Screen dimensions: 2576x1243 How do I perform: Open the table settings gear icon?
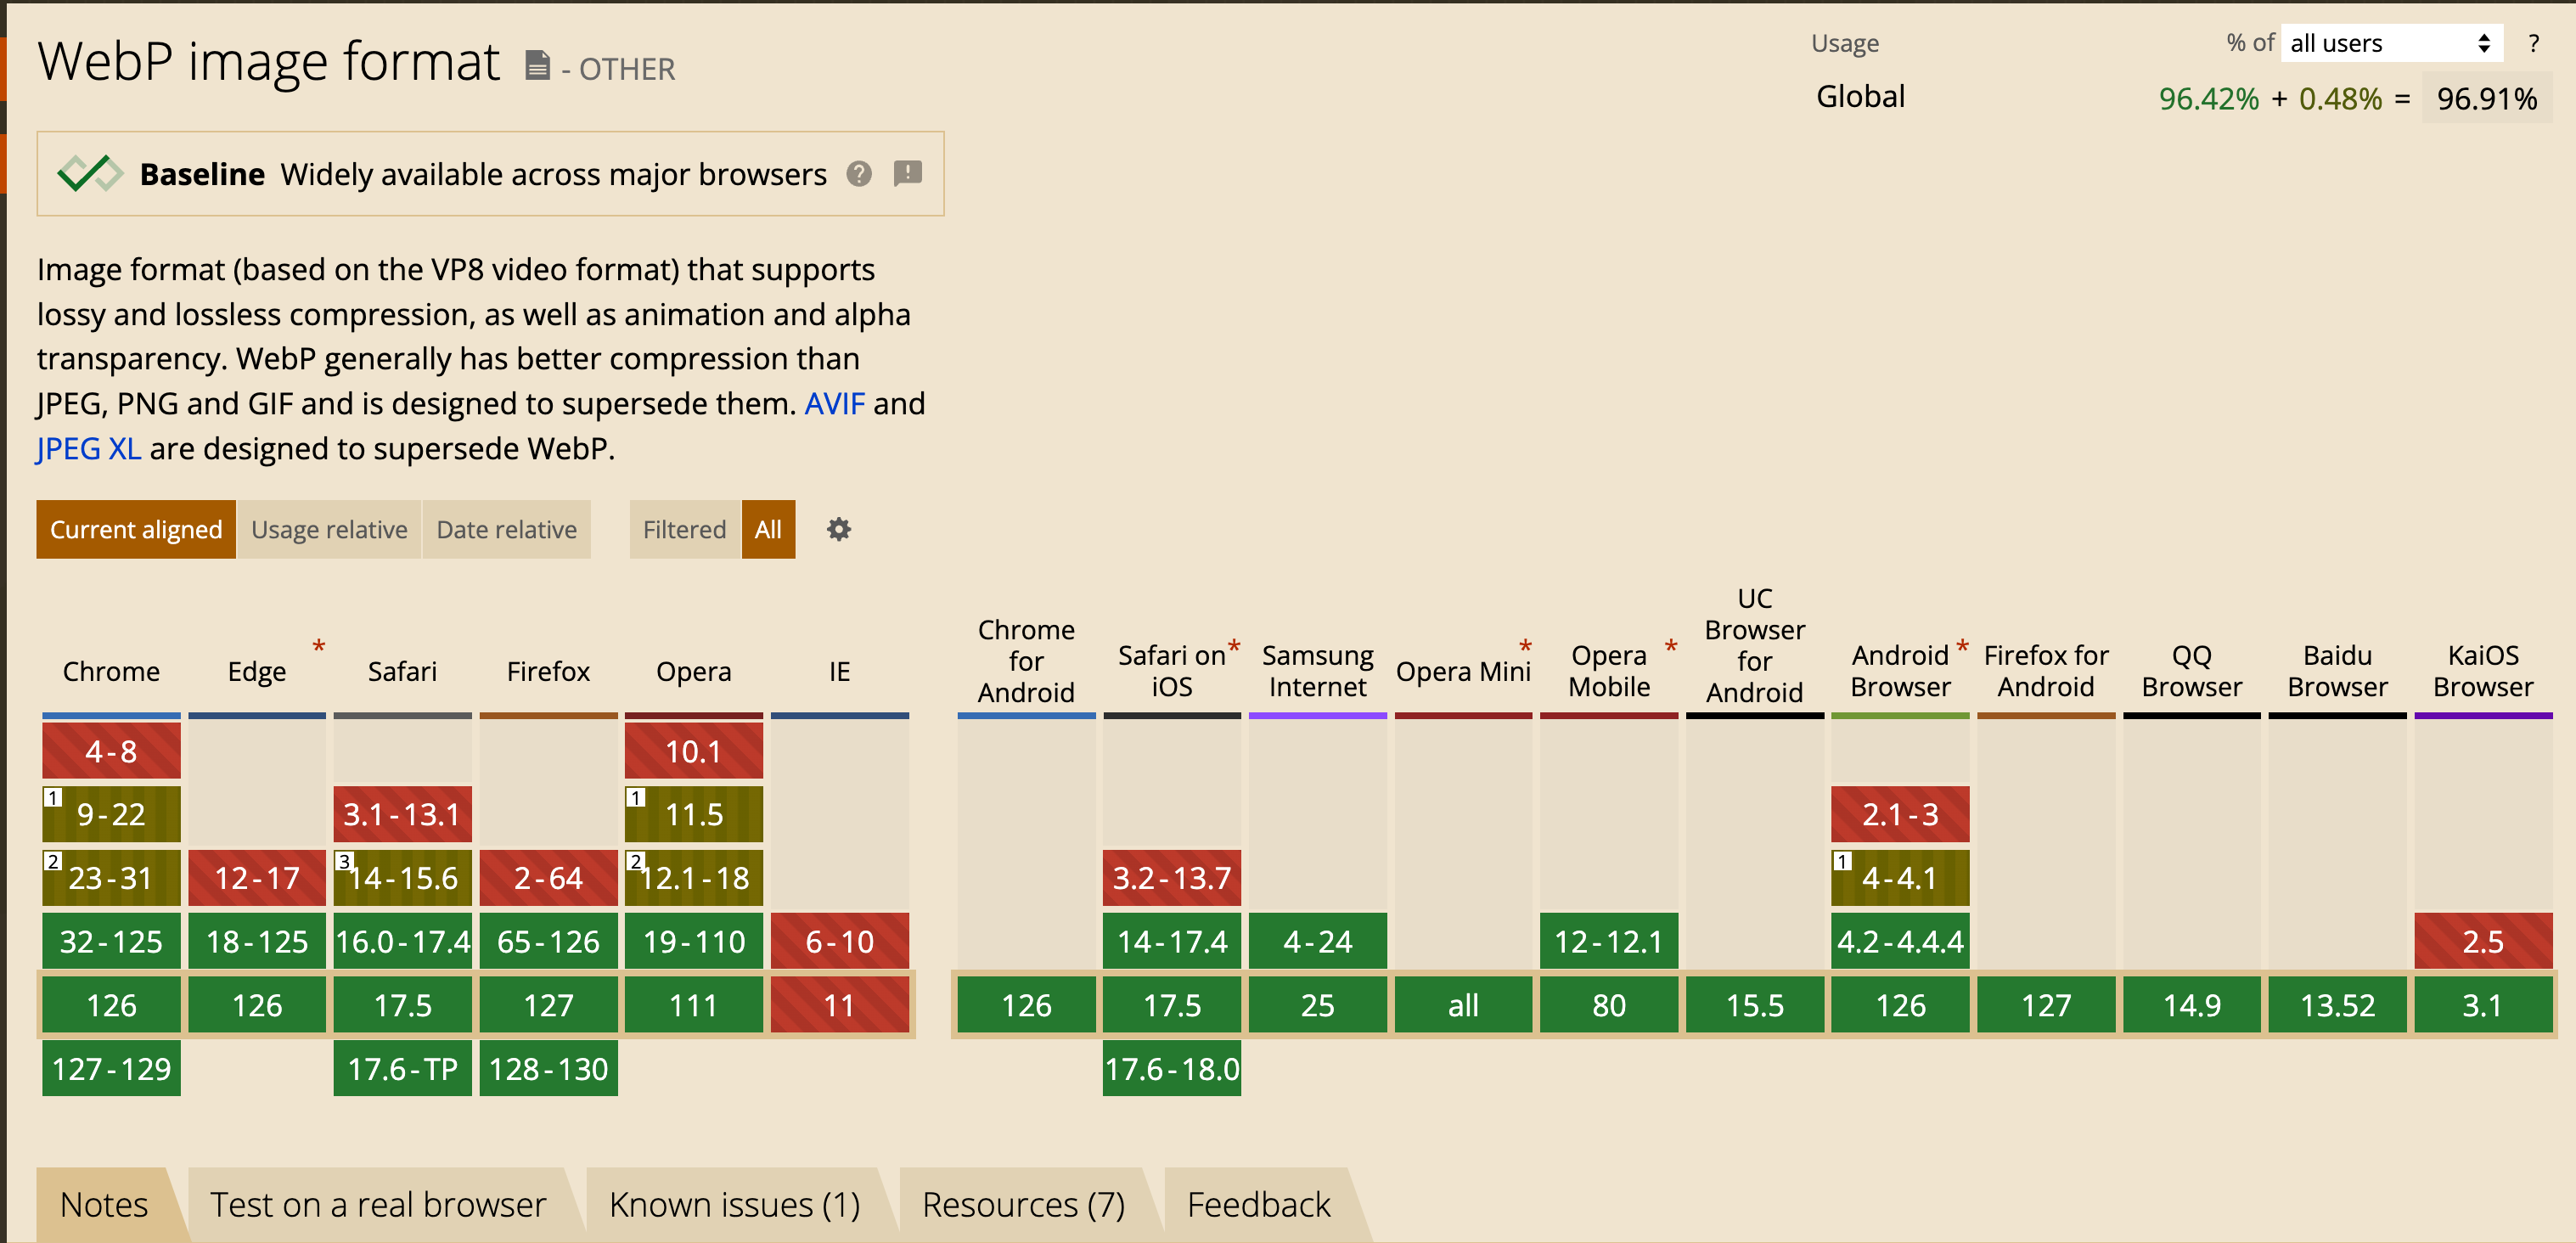[x=838, y=529]
